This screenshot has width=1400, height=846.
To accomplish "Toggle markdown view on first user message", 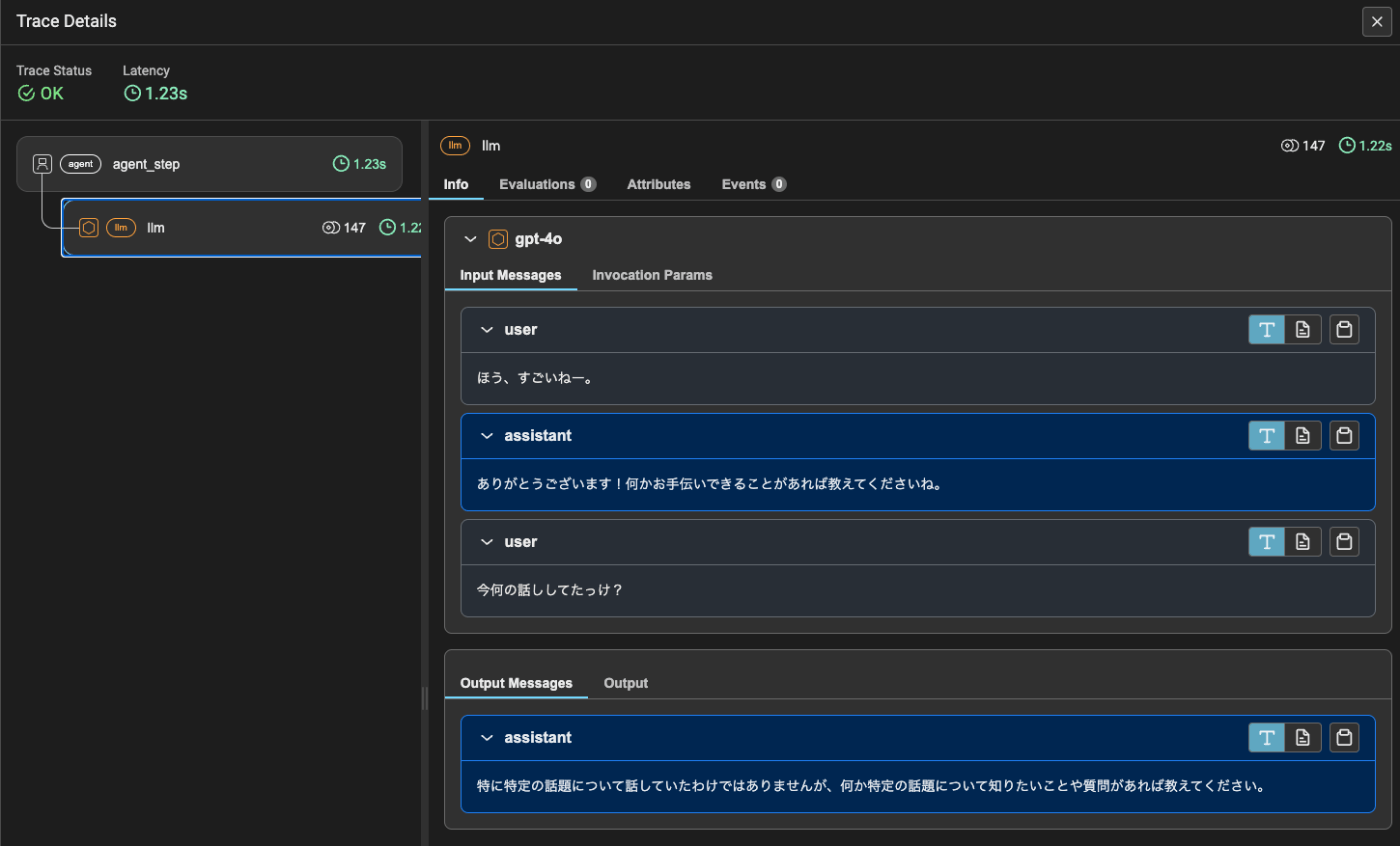I will point(1303,330).
